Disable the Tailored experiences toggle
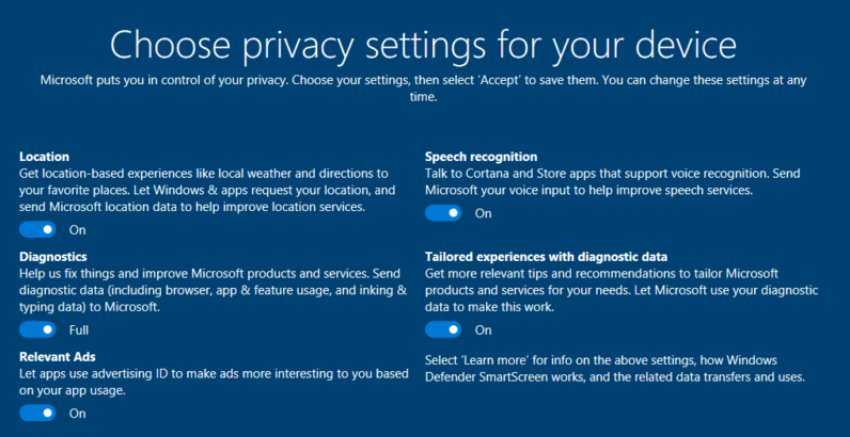850x437 pixels. (x=443, y=330)
